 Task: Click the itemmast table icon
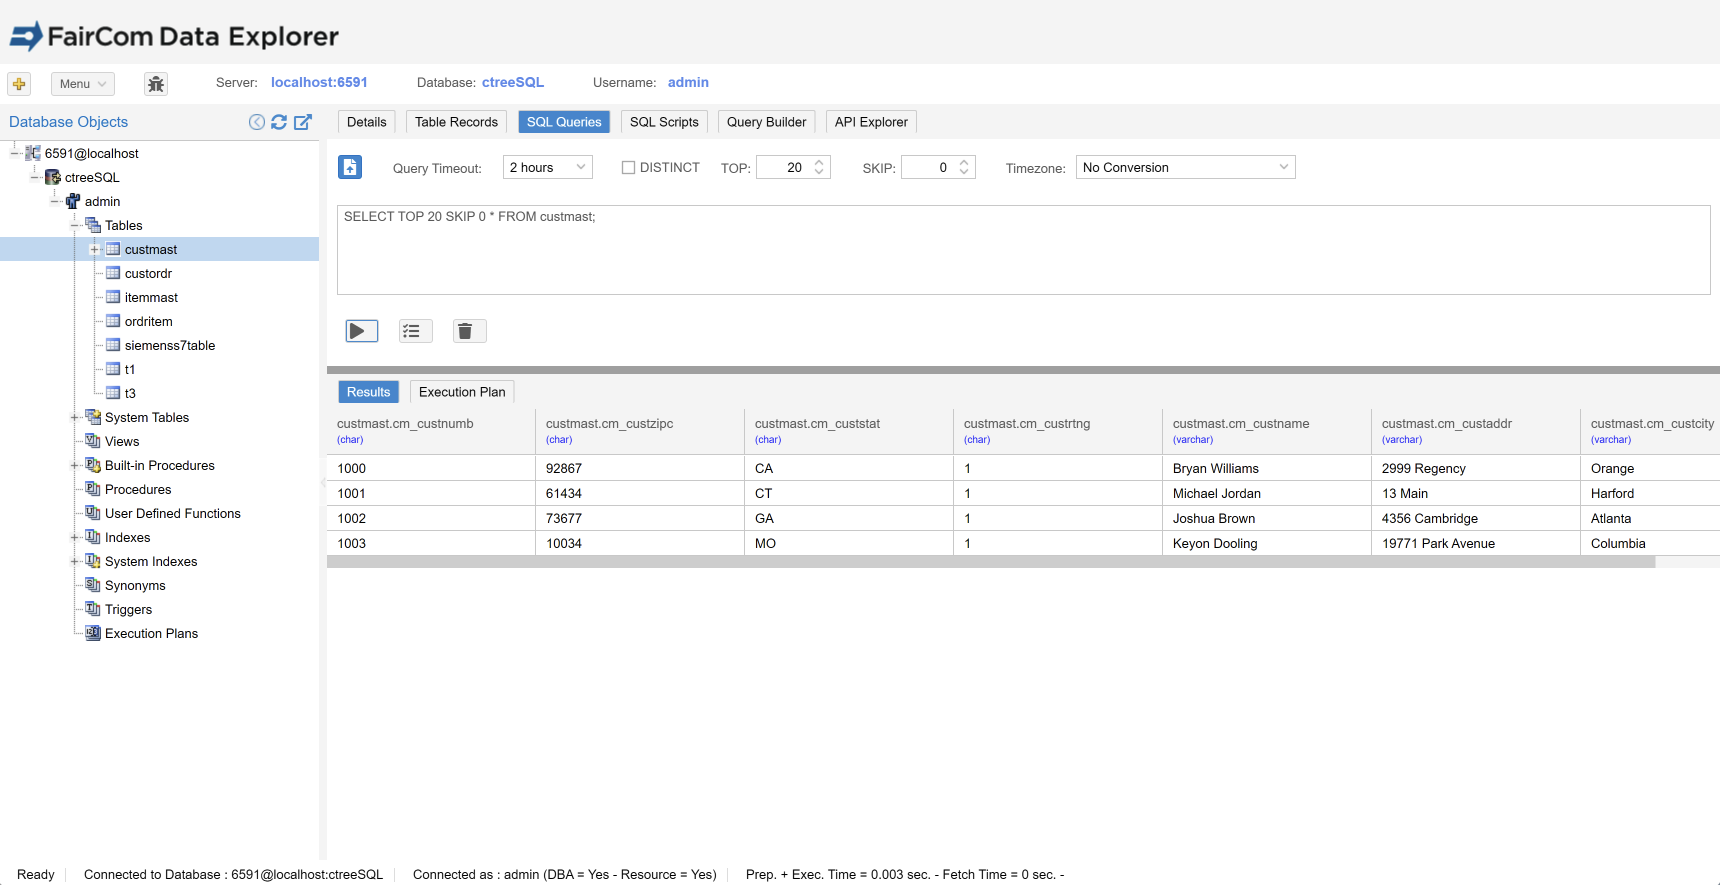click(113, 297)
